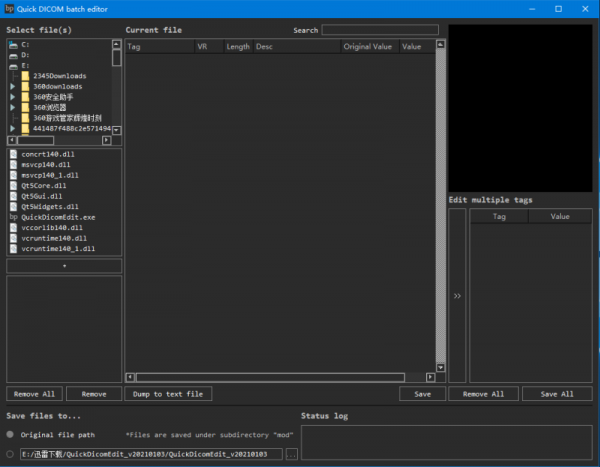Viewport: 600px width, 467px height.
Task: Click Current file horizontal scroll right arrow
Action: pos(430,377)
